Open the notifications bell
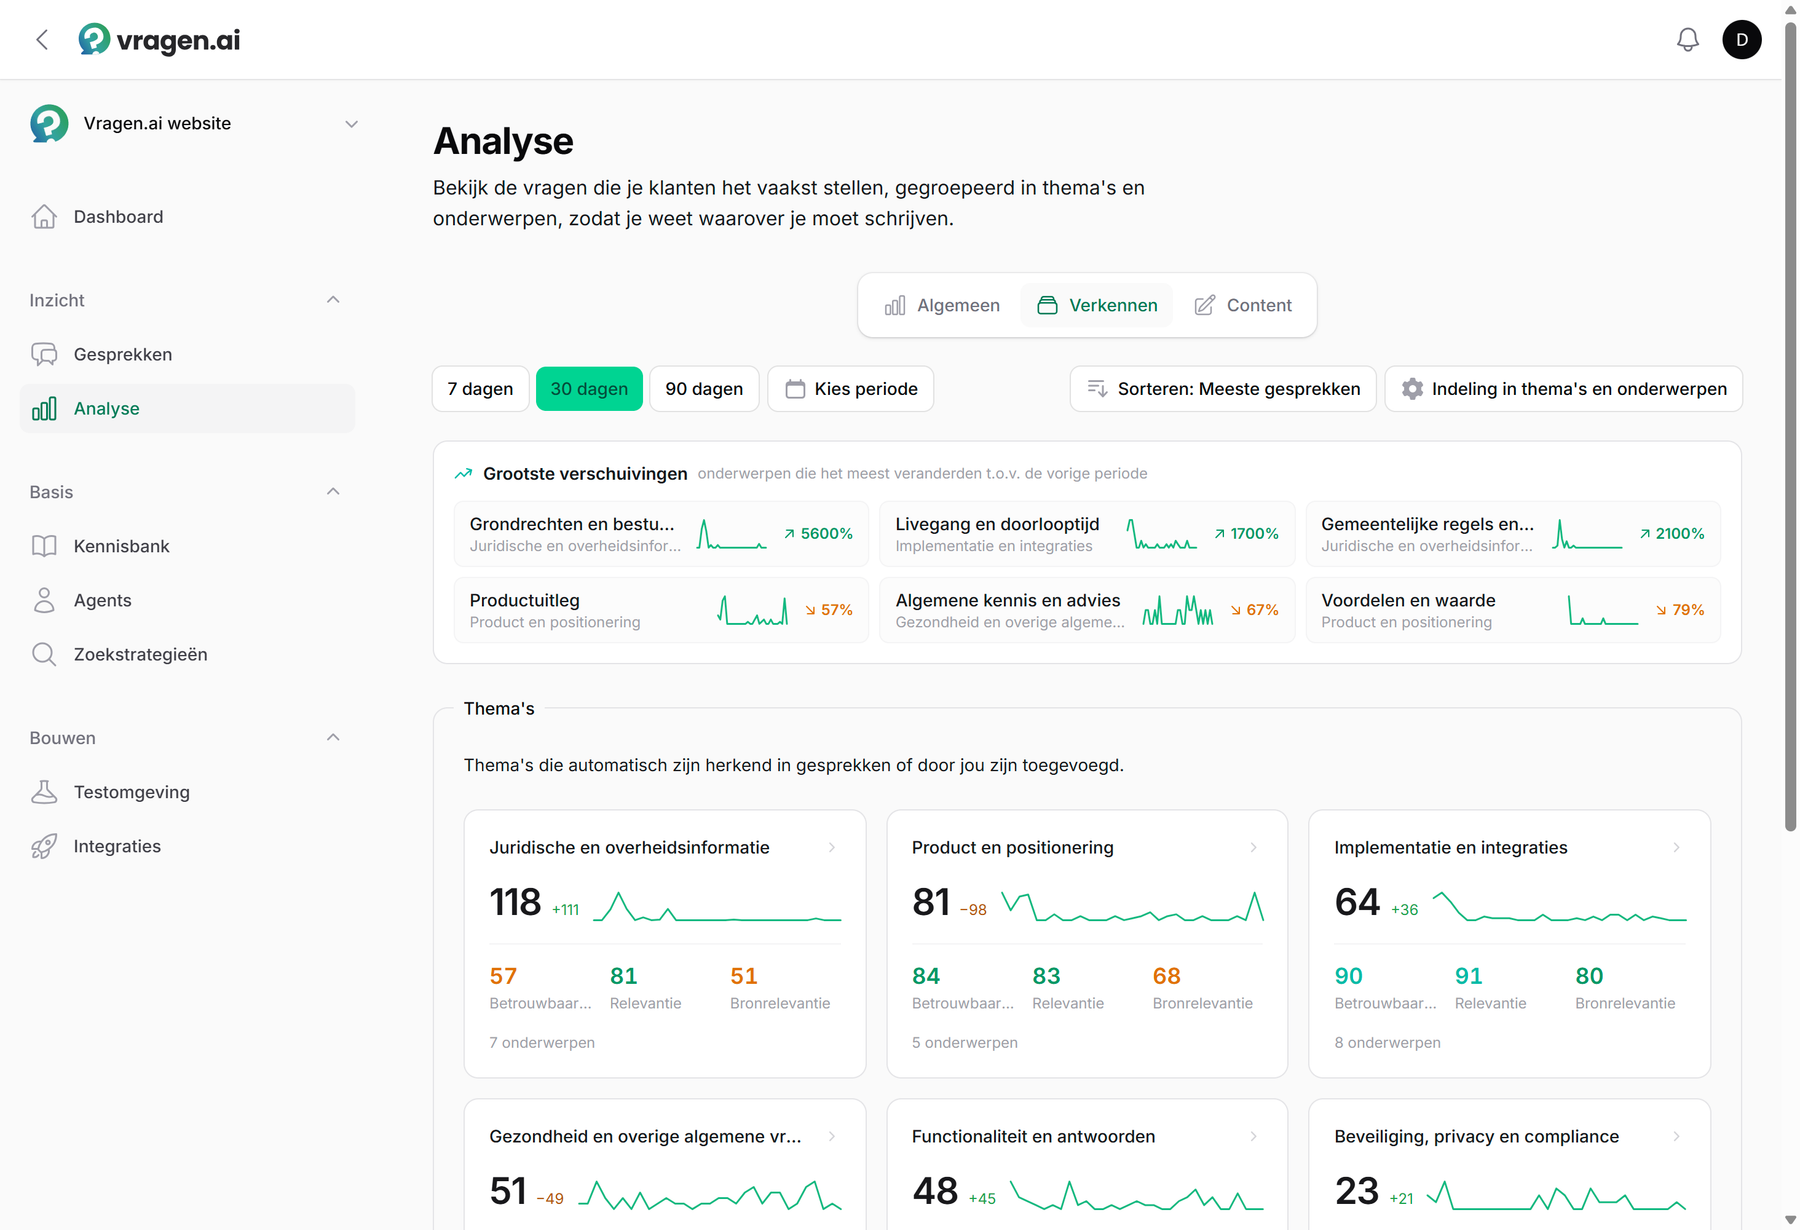The width and height of the screenshot is (1800, 1230). (x=1688, y=40)
